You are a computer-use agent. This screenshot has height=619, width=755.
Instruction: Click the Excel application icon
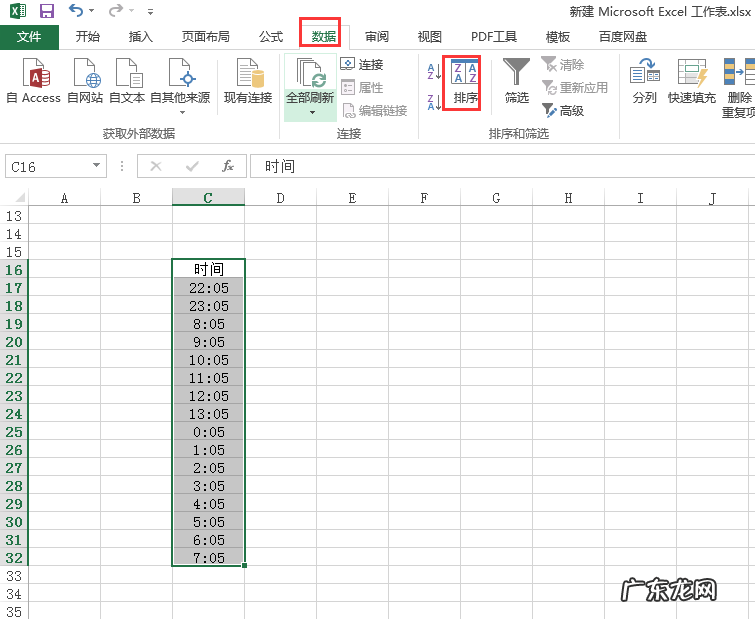(18, 11)
